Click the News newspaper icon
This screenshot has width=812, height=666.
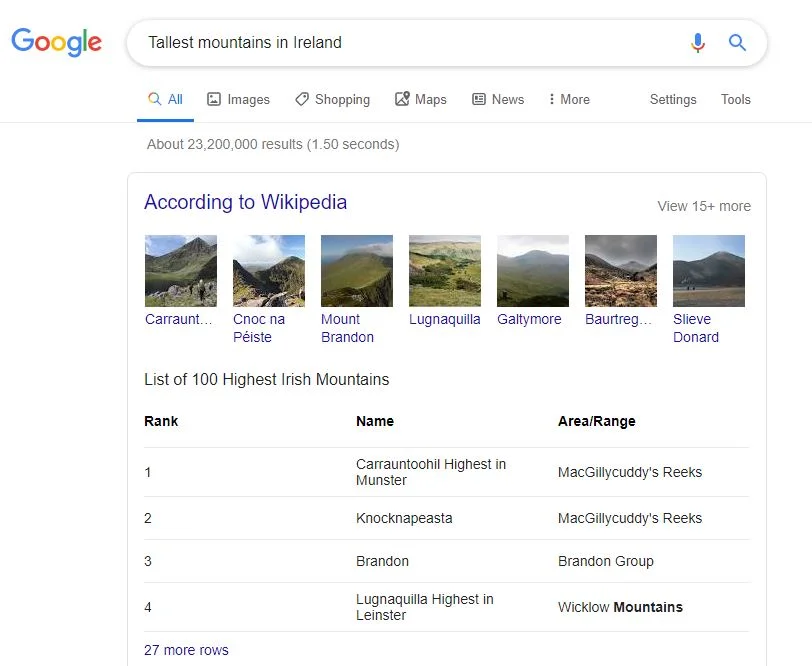tap(480, 99)
